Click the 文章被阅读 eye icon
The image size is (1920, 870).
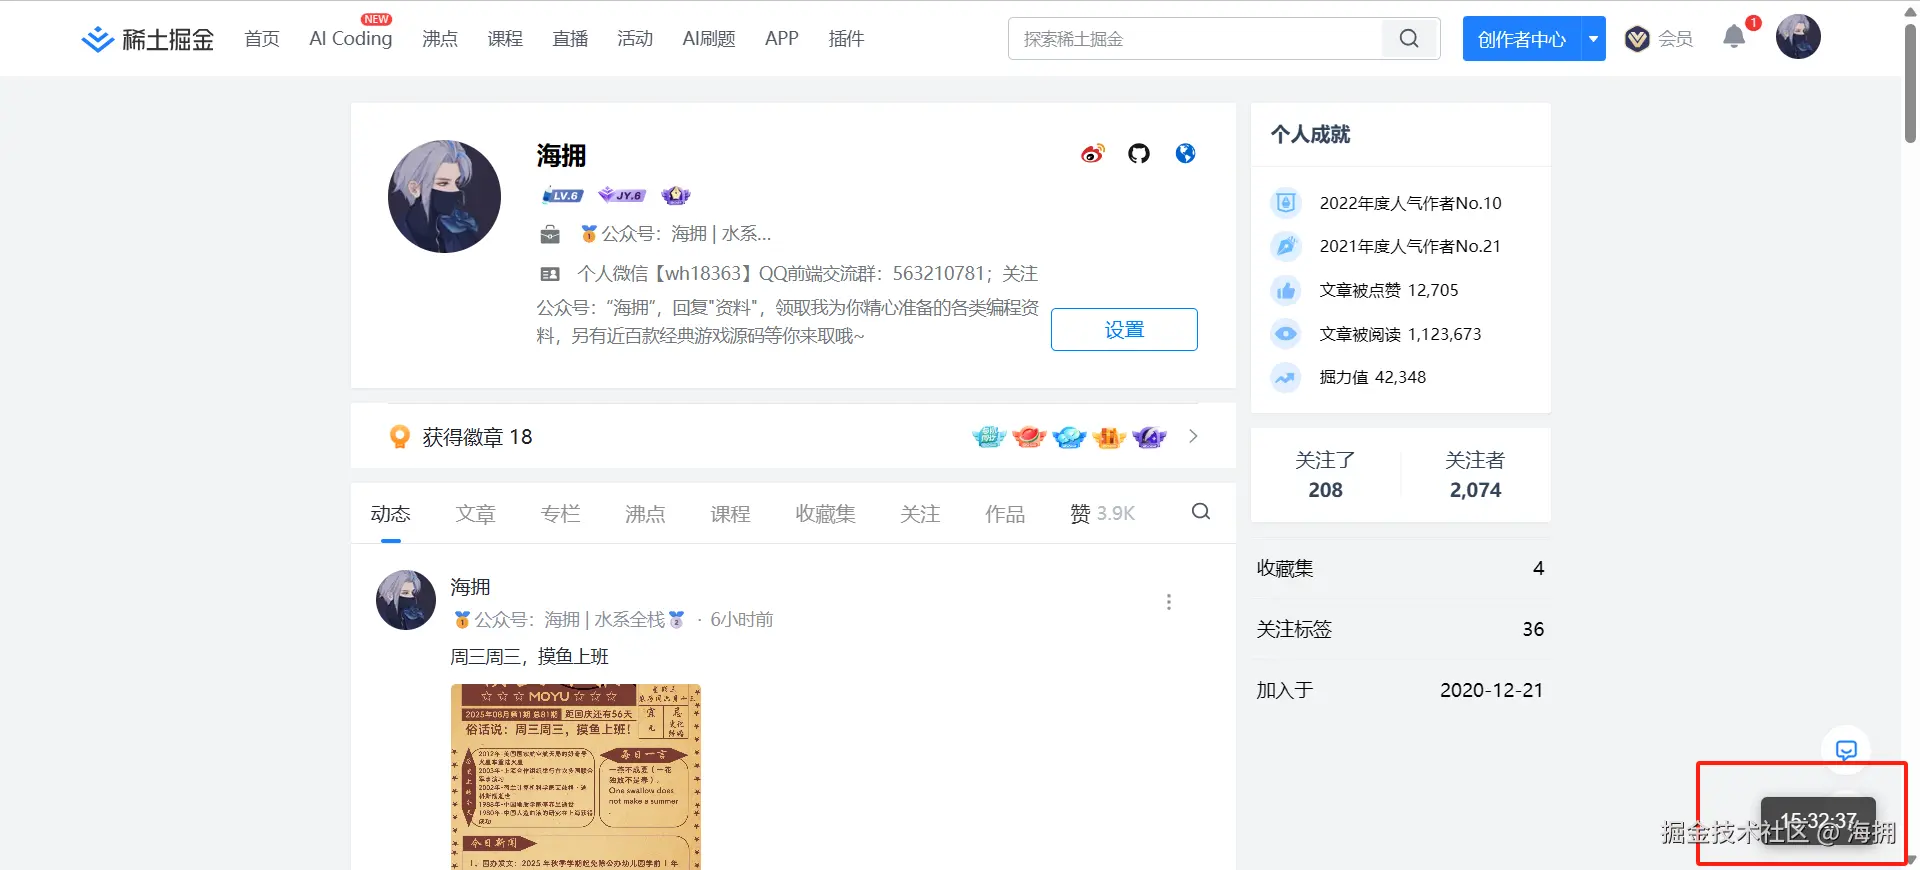(1286, 334)
